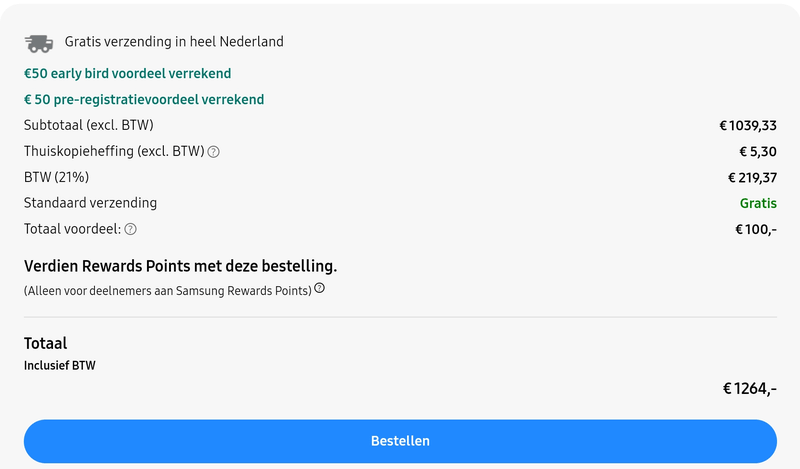Click the Thuiskopieheffing (excl. BTW) label
This screenshot has width=800, height=469.
click(x=114, y=151)
